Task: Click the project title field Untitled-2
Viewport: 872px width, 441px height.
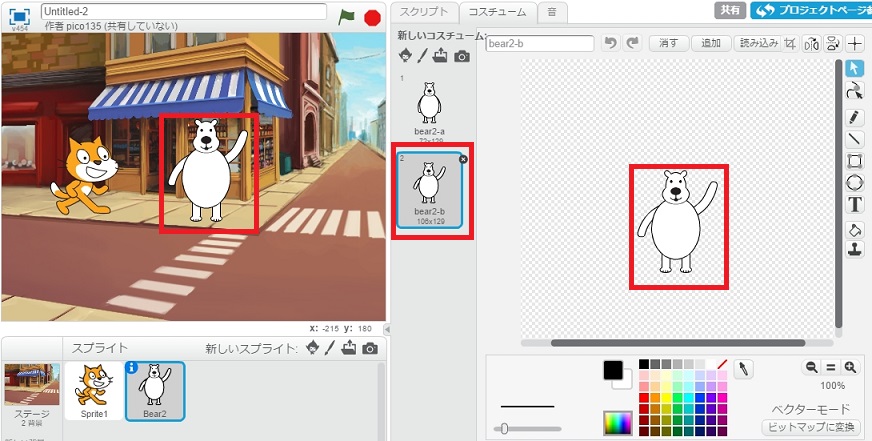Action: 184,11
